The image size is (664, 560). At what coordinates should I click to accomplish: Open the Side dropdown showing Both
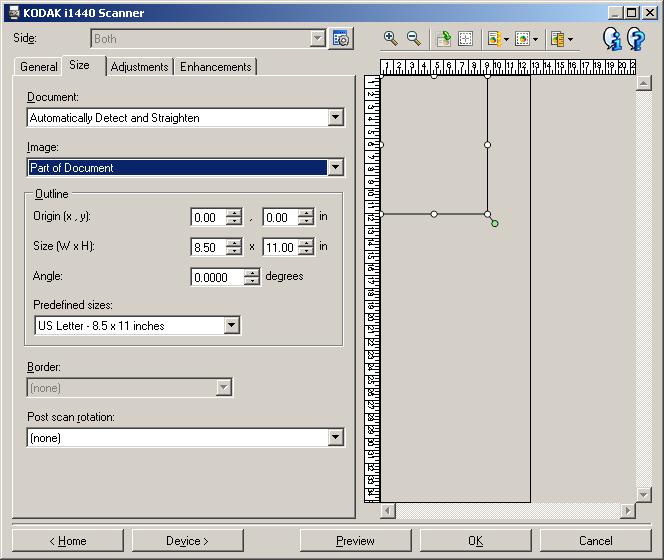317,39
